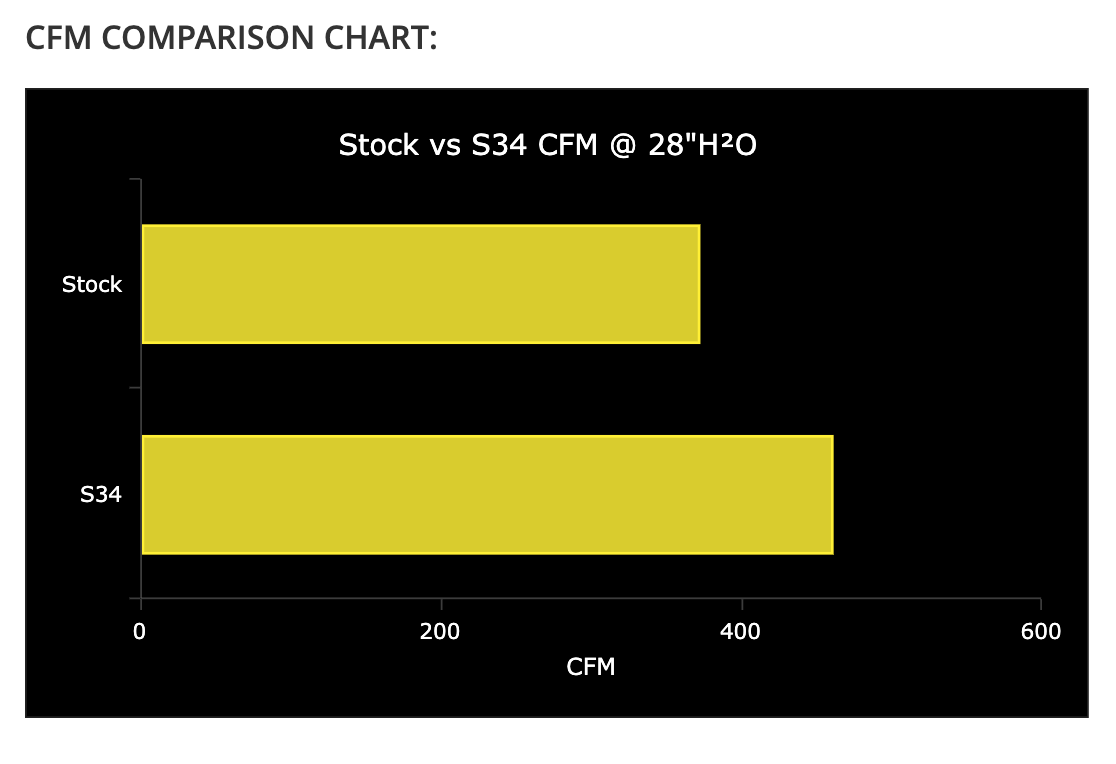Click the word "vs" in chart title

[x=442, y=145]
